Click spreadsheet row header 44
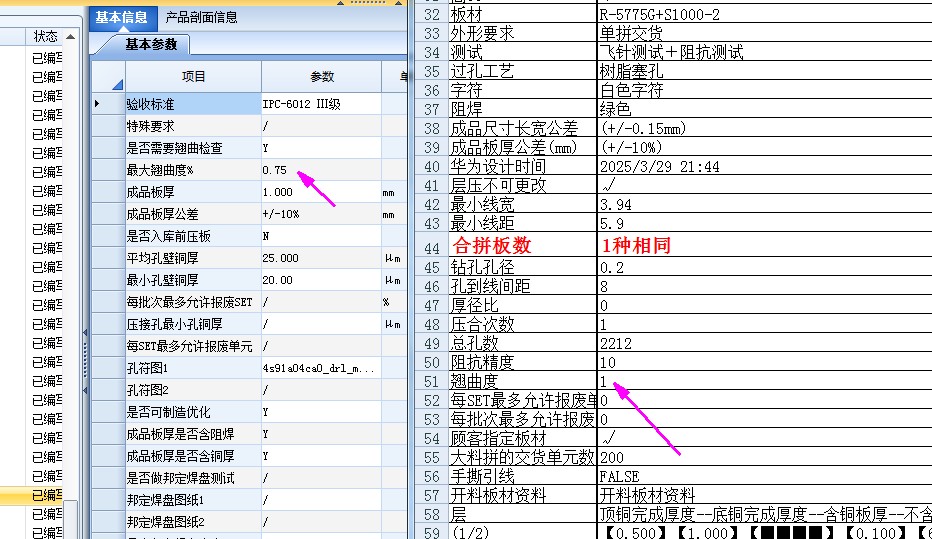932x539 pixels. [432, 245]
